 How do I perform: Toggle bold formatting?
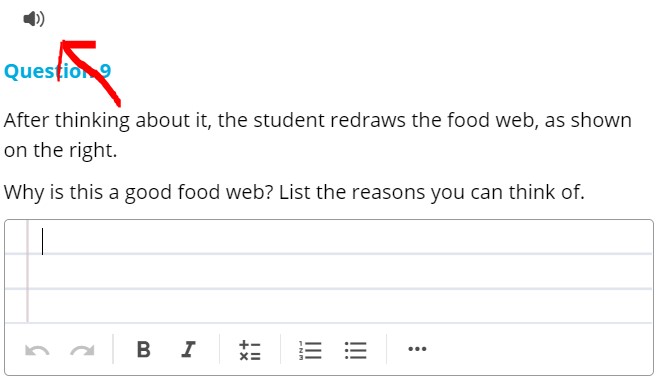[x=144, y=349]
